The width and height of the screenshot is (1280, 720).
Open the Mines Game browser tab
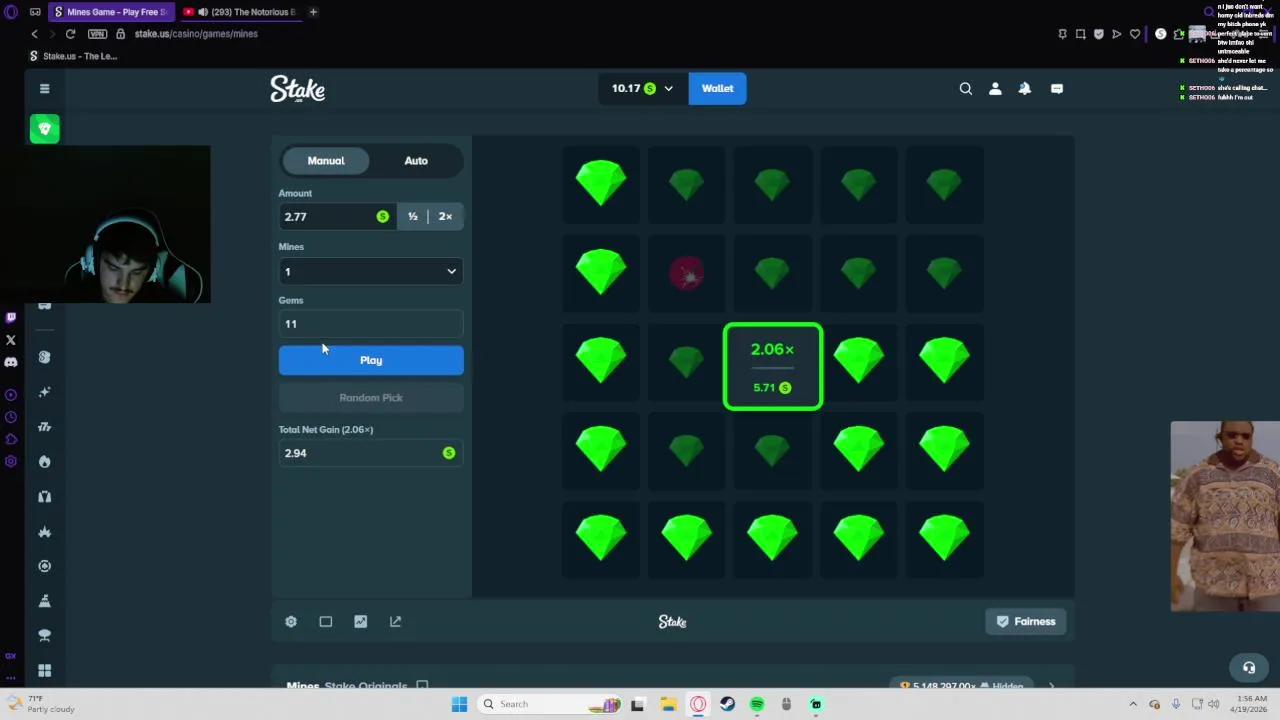point(111,12)
